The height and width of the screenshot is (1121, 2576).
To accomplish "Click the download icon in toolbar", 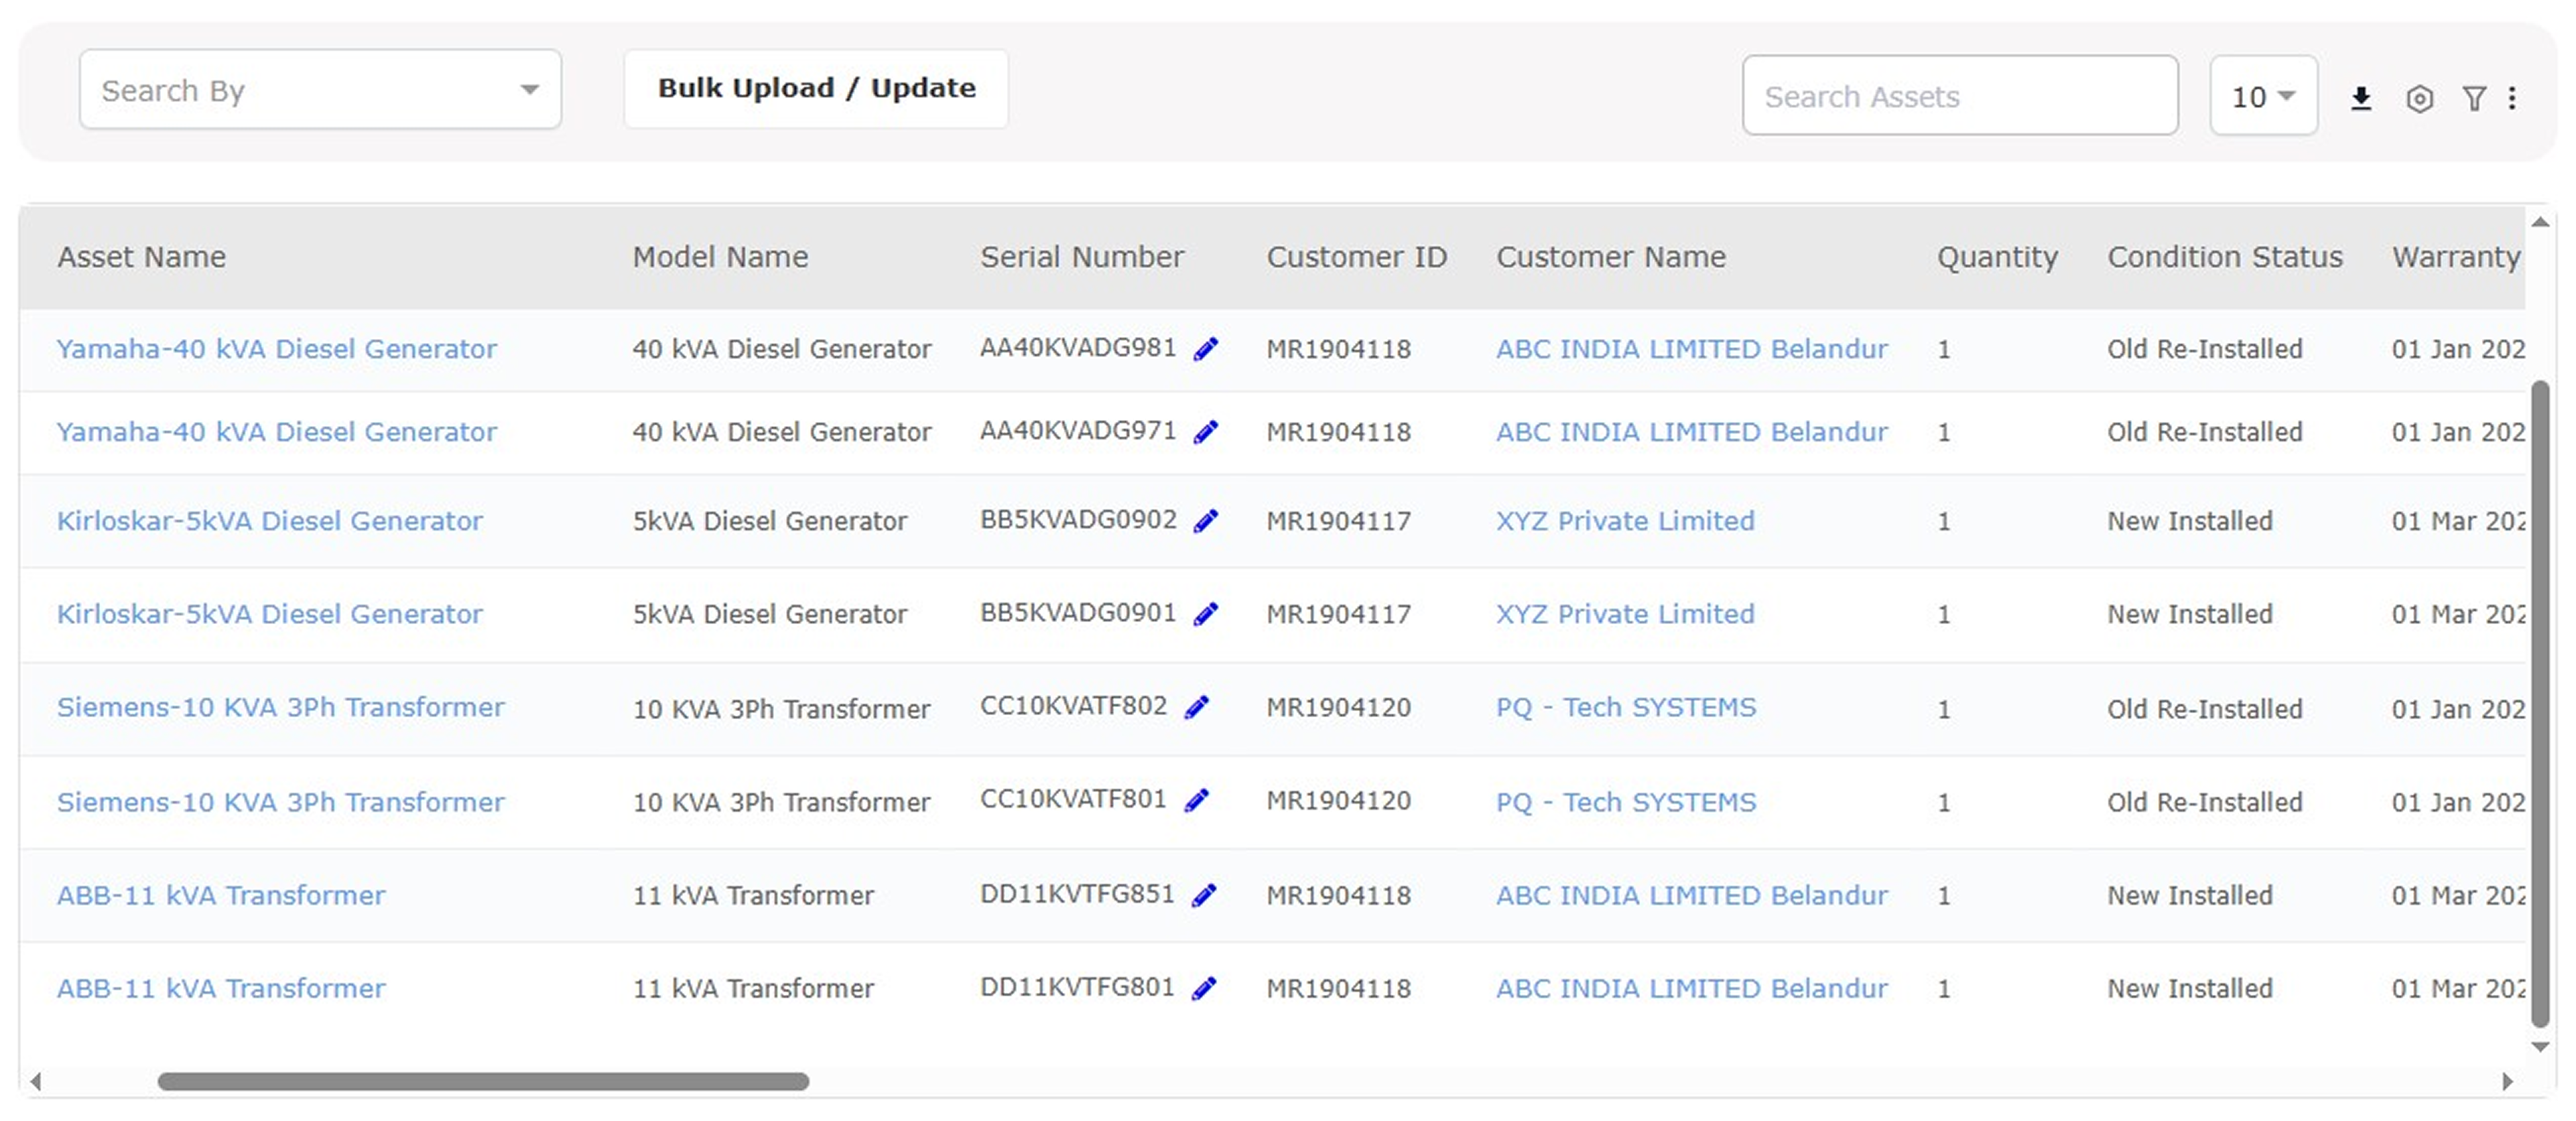I will pyautogui.click(x=2361, y=98).
